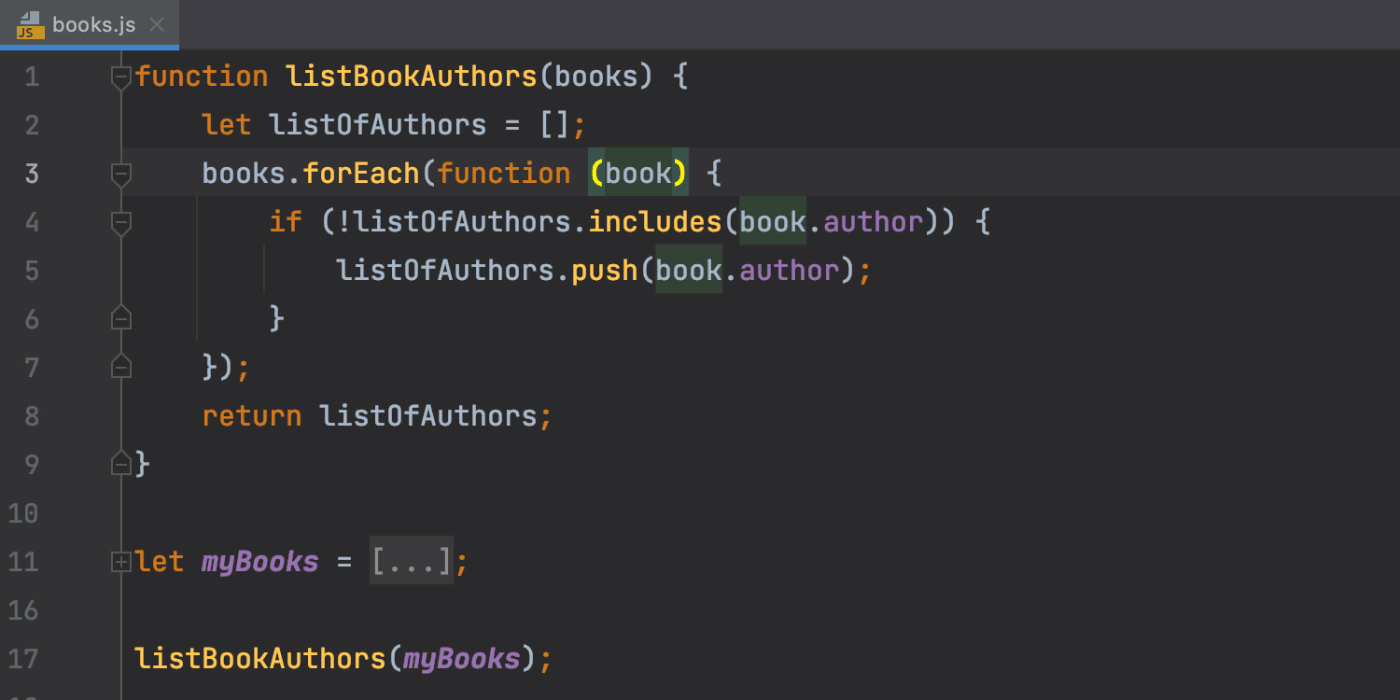1400x700 pixels.
Task: Click the function keyword on line 1
Action: pyautogui.click(x=202, y=77)
